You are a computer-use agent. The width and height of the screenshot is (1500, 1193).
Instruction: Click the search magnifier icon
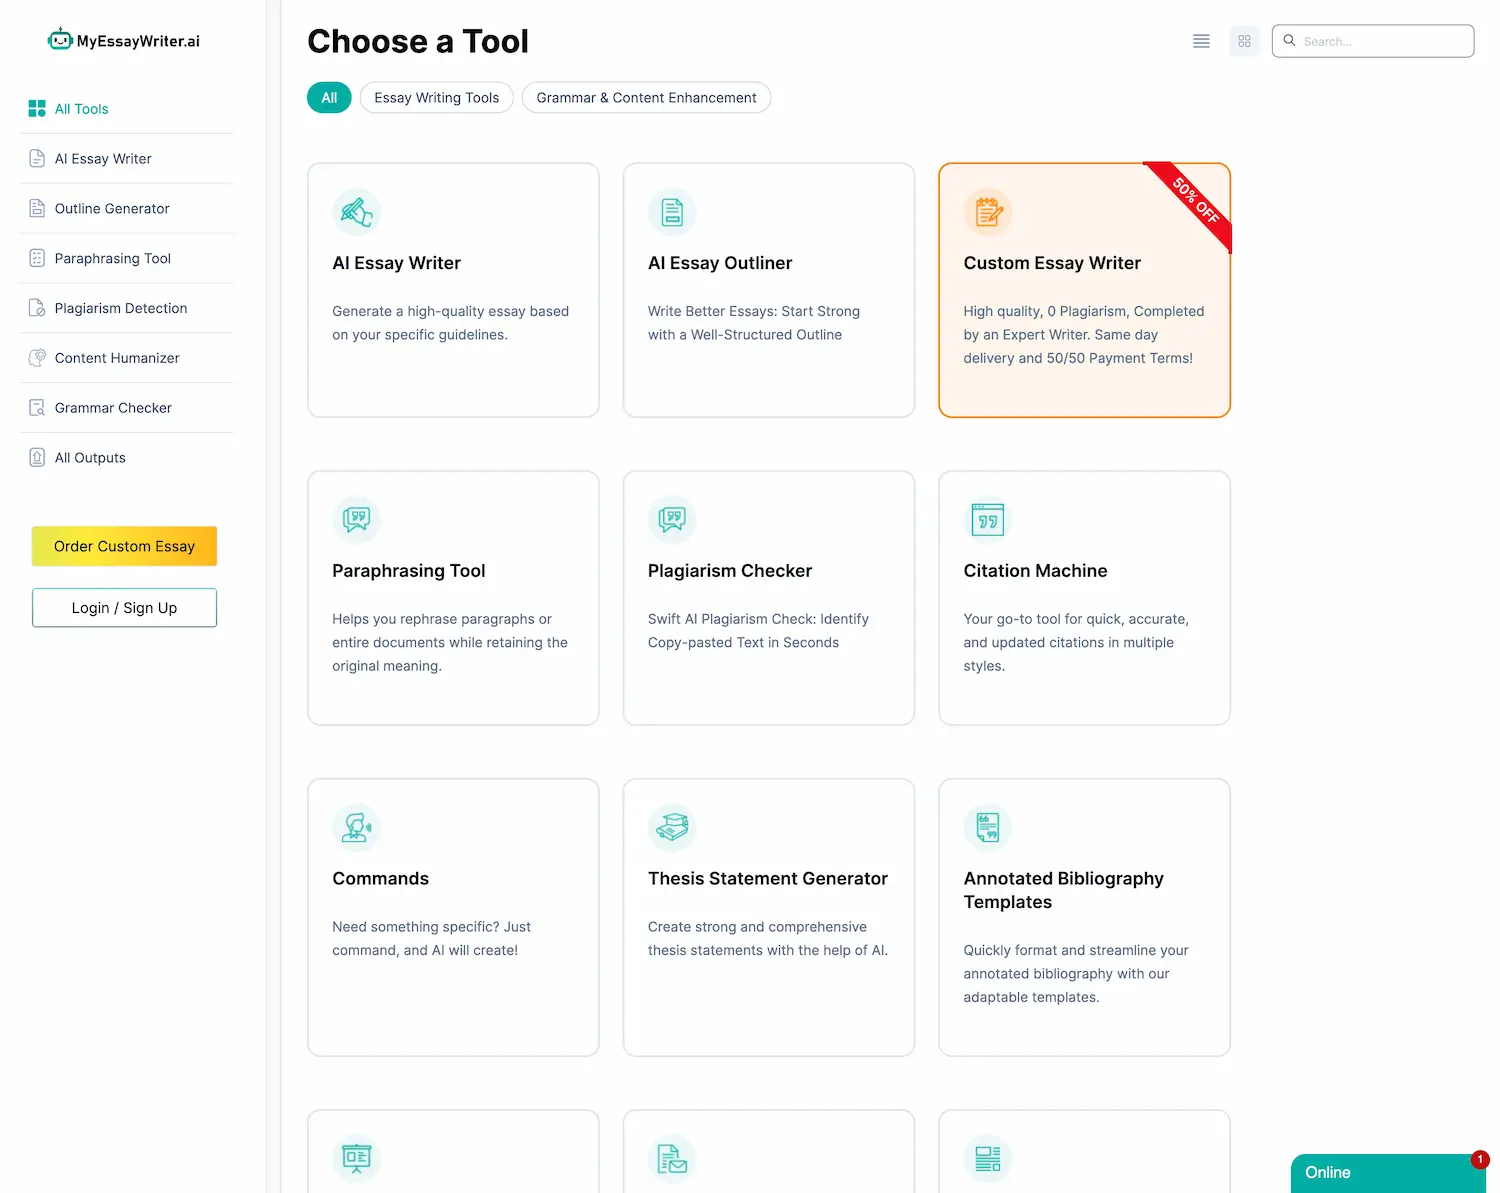tap(1289, 41)
